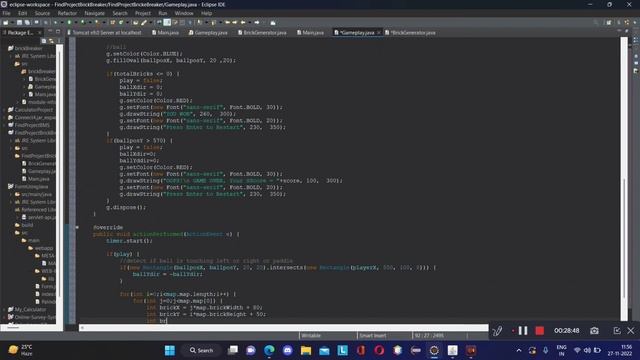This screenshot has width=640, height=360.
Task: Stop the recording with red square
Action: coord(540,331)
